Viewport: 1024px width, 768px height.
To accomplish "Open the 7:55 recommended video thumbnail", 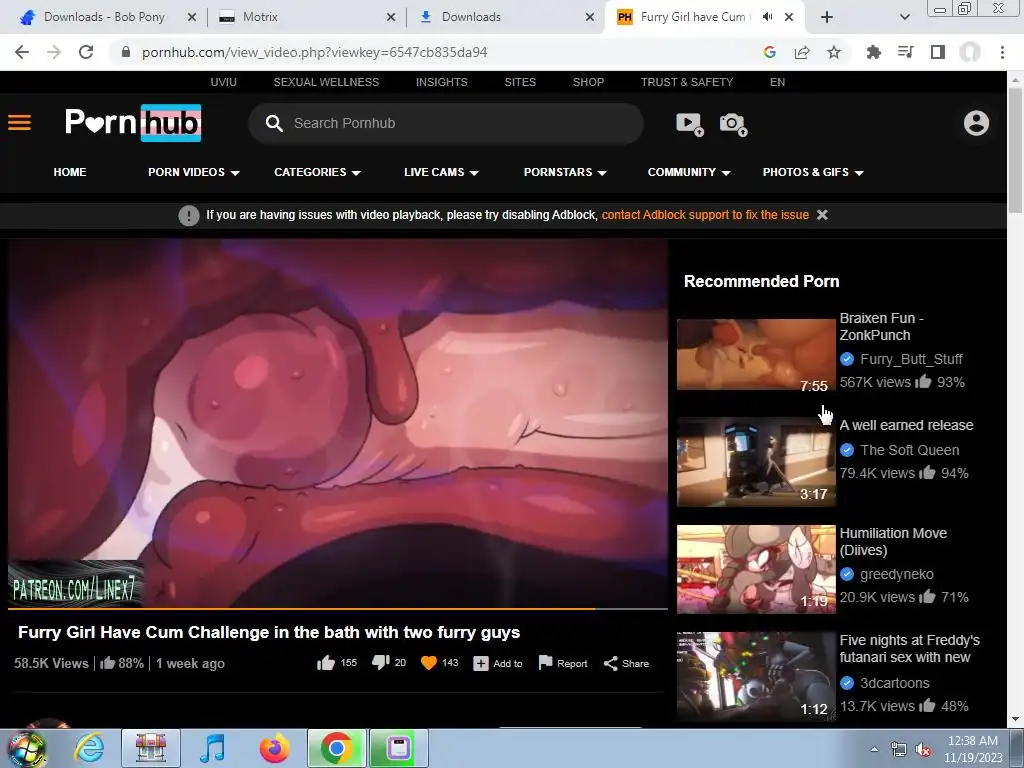I will [x=756, y=355].
